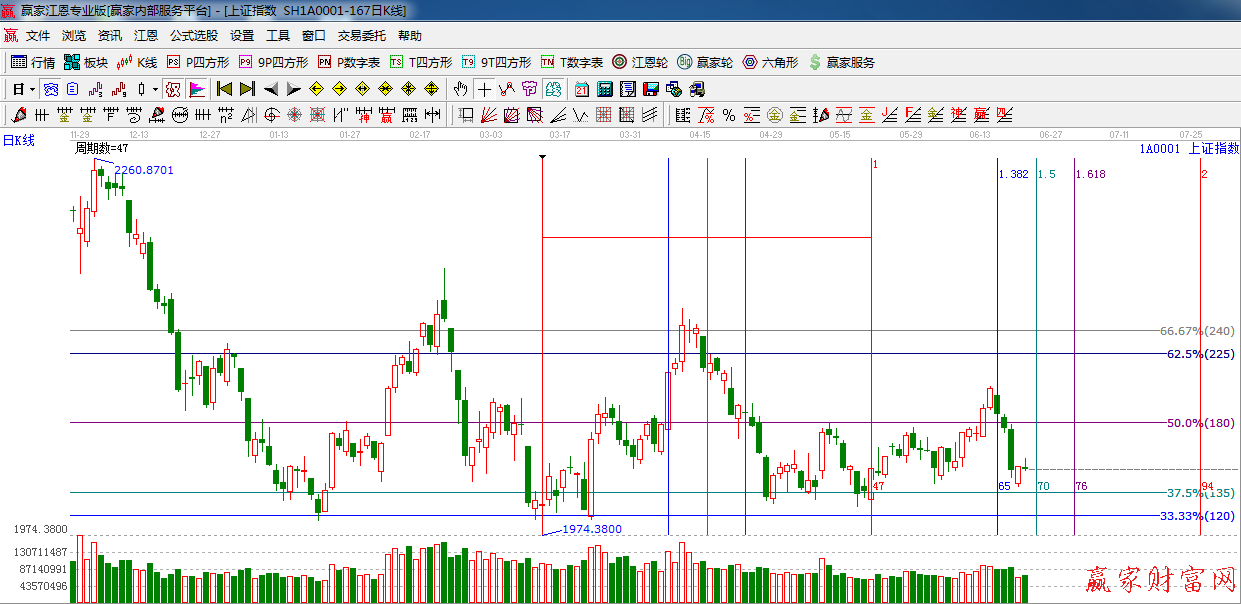Jump to first bar with skip-to-start arrow
This screenshot has width=1241, height=604.
click(x=224, y=89)
